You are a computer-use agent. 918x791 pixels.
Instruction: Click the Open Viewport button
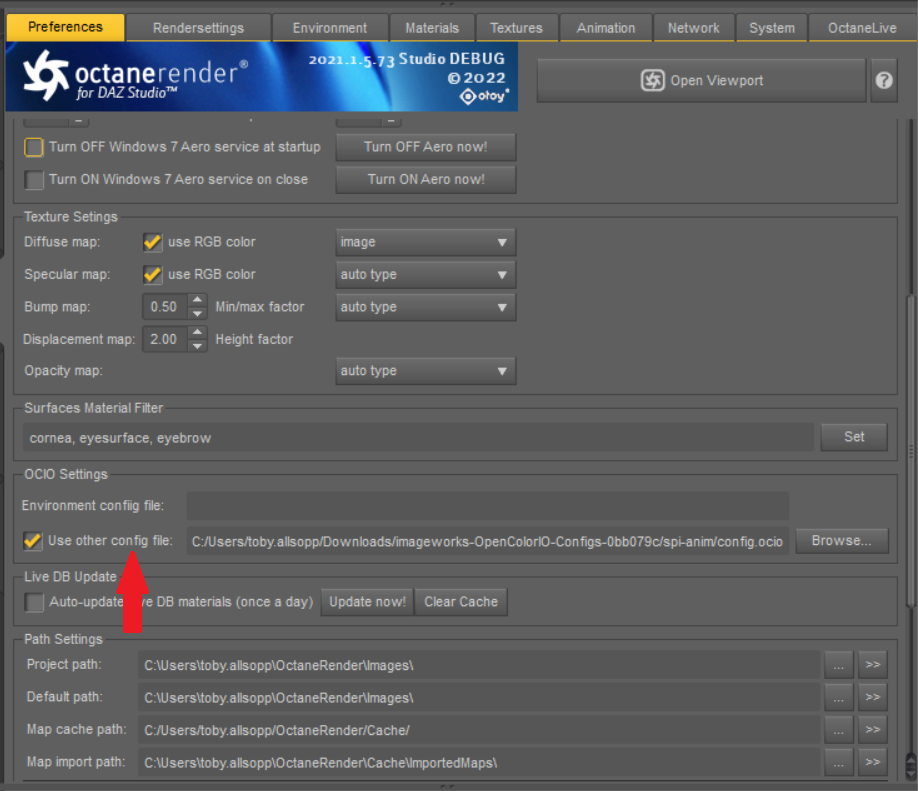(x=701, y=80)
